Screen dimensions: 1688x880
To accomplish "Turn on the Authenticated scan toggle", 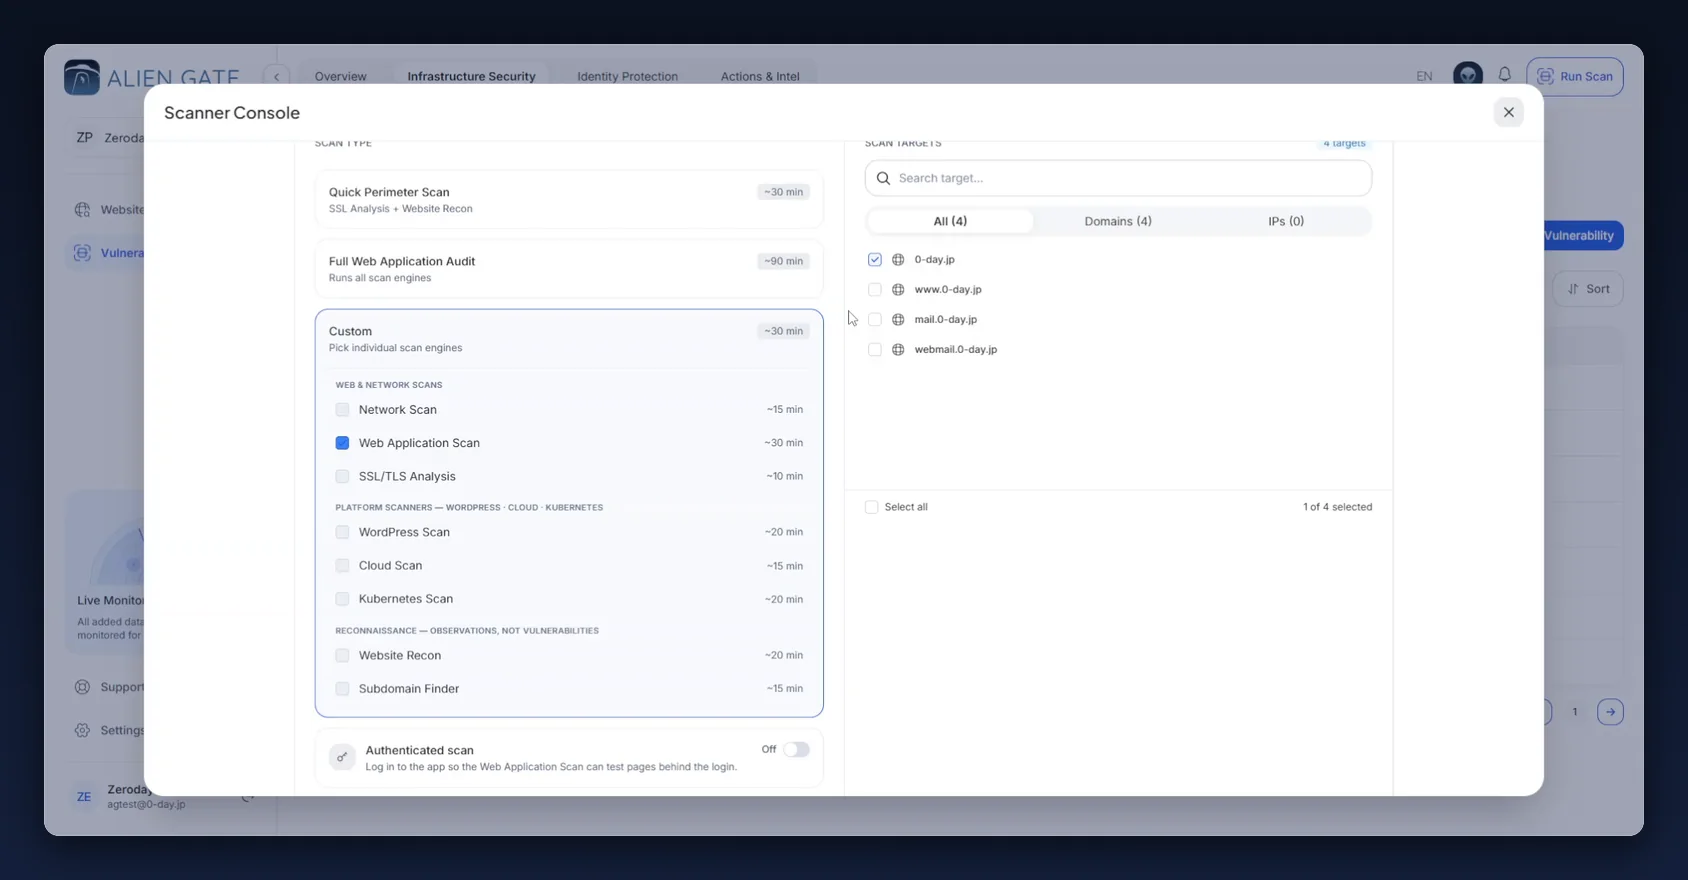I will click(x=796, y=750).
